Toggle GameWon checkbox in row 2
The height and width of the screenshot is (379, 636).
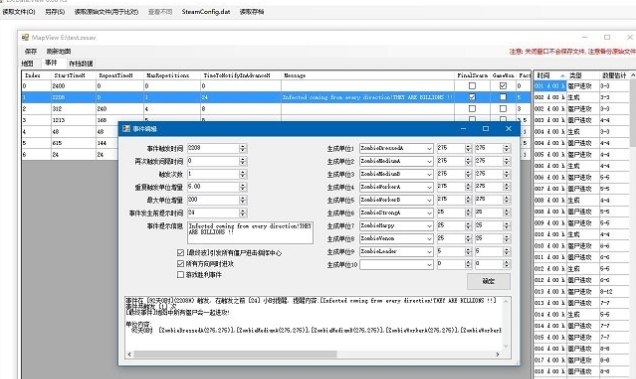[503, 108]
